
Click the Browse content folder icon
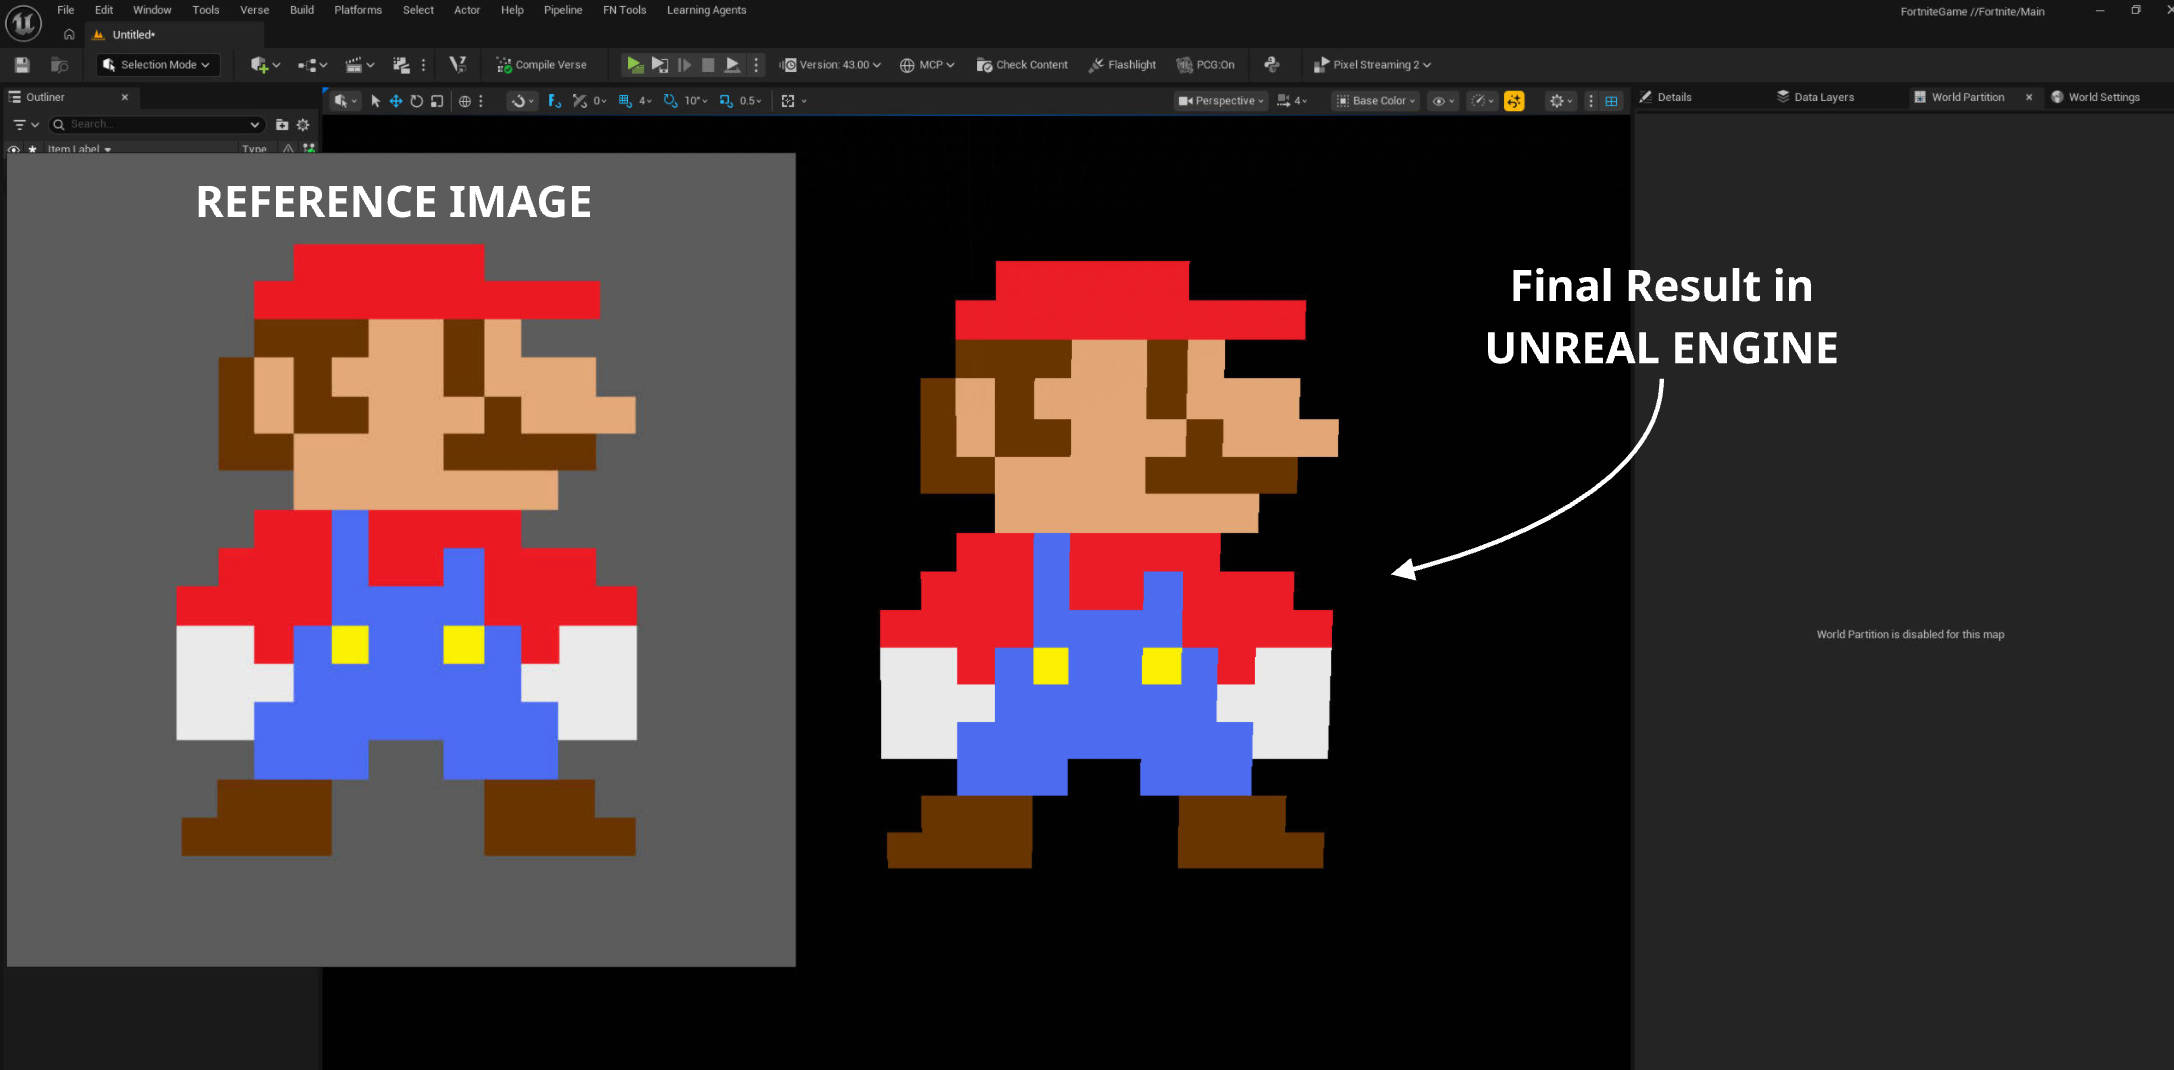point(59,65)
